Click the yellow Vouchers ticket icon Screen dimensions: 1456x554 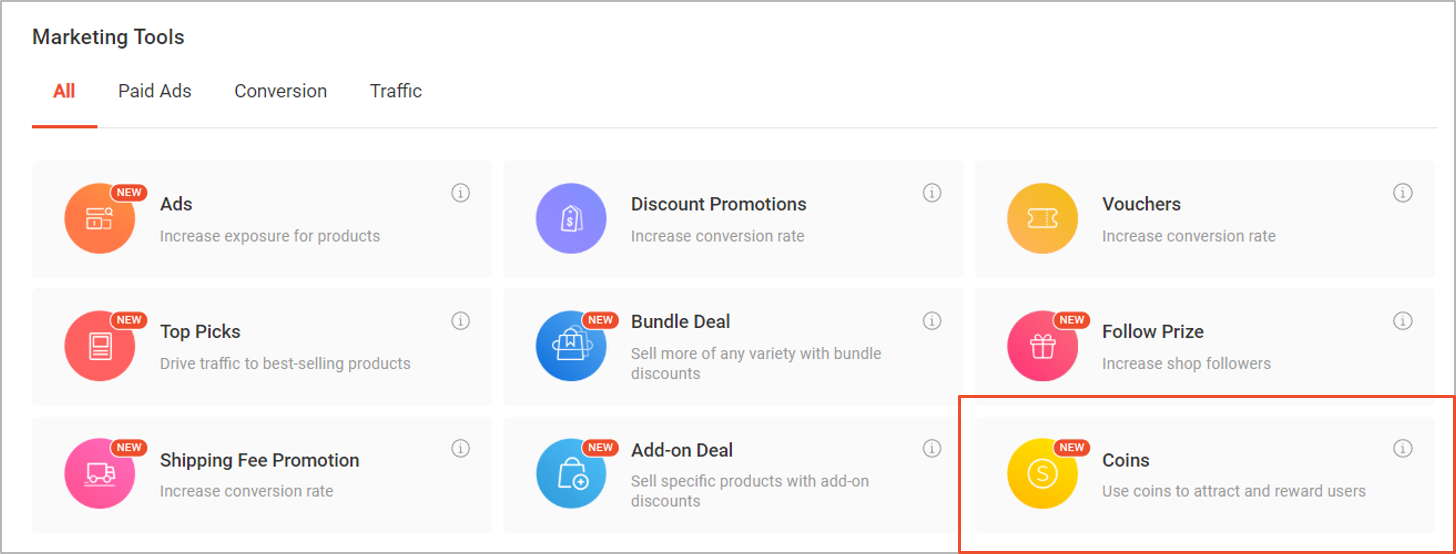pos(1042,219)
